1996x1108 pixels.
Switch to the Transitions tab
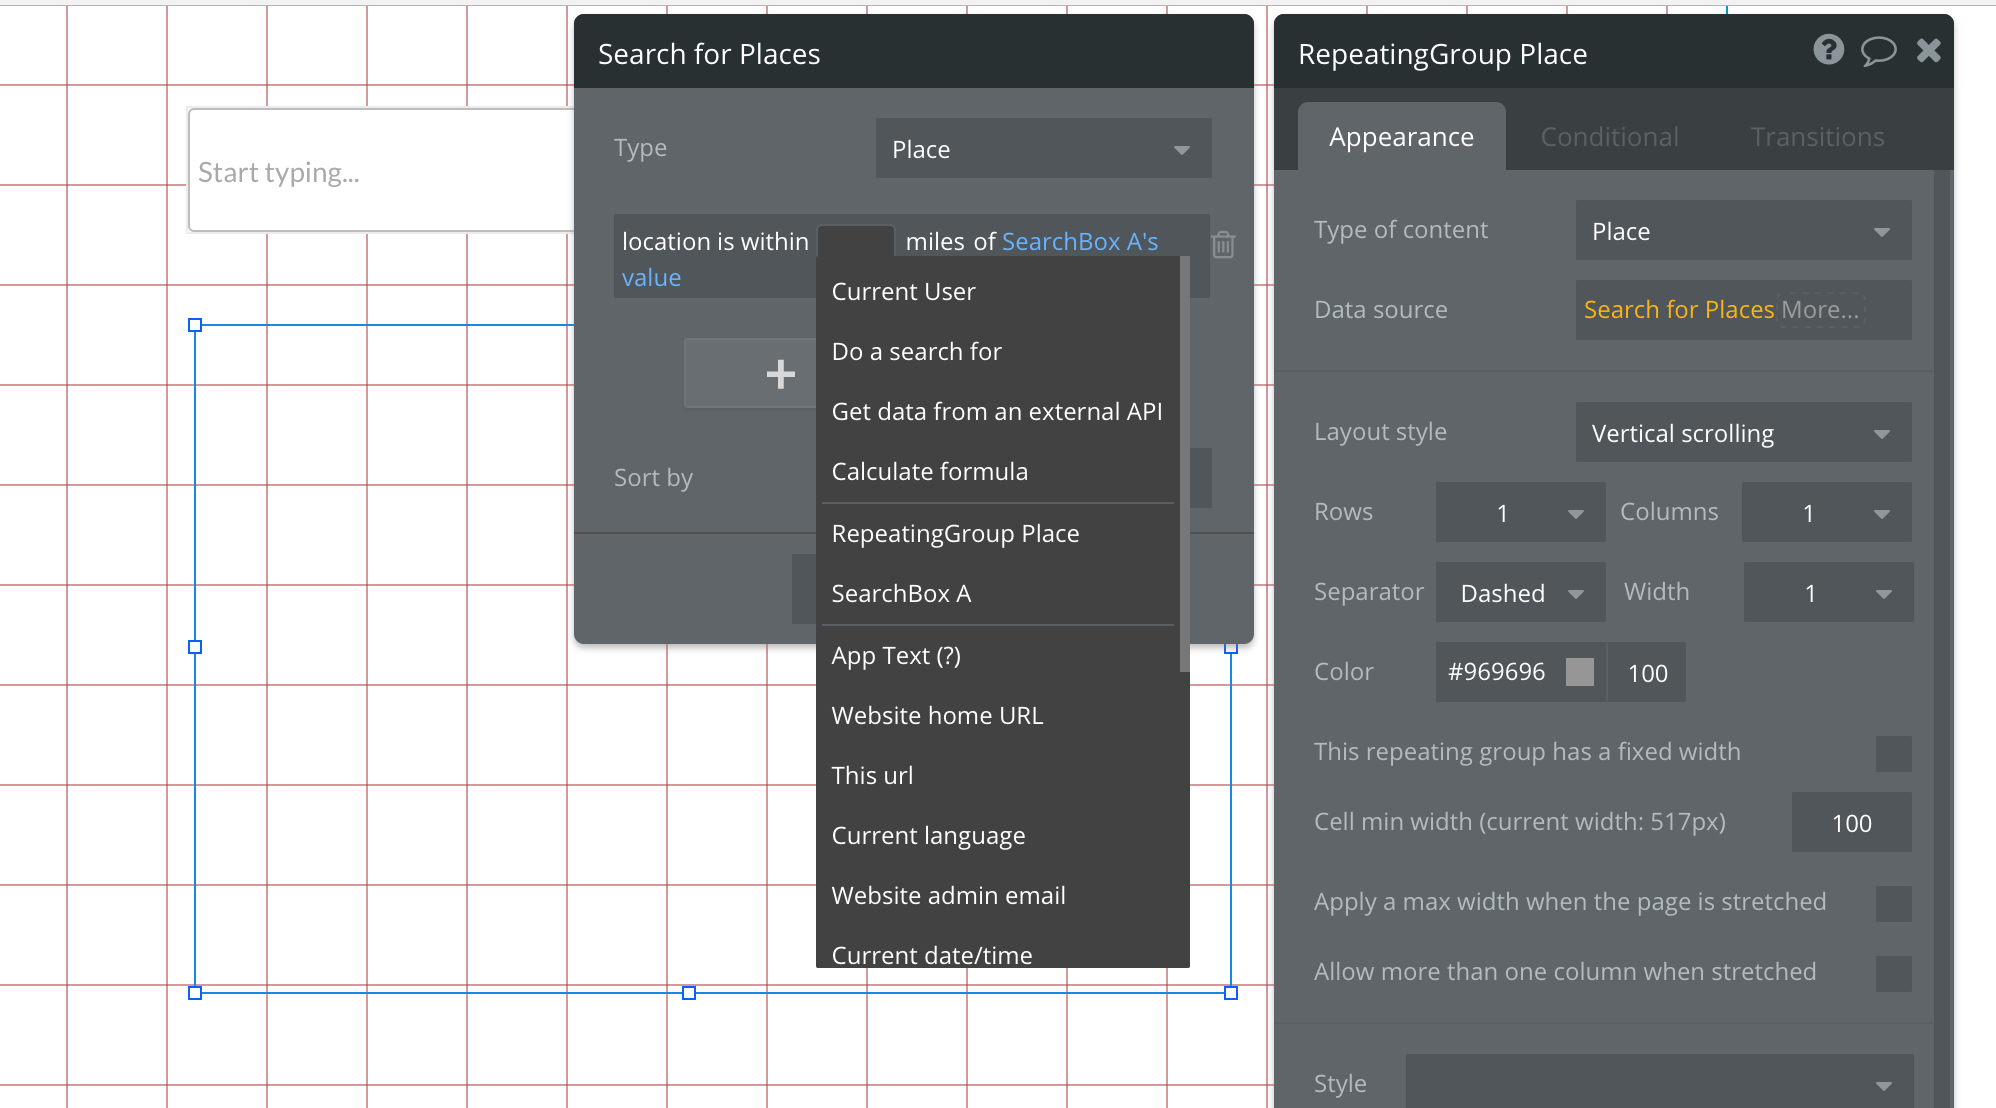[1817, 137]
